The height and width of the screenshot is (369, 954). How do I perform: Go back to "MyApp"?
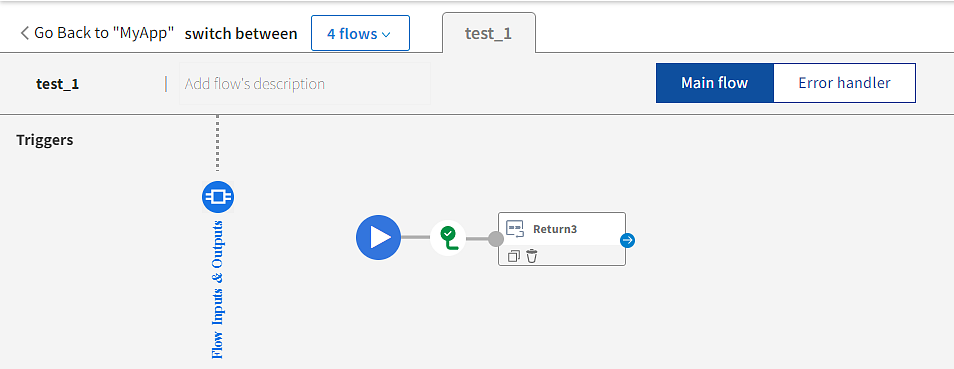pos(98,33)
